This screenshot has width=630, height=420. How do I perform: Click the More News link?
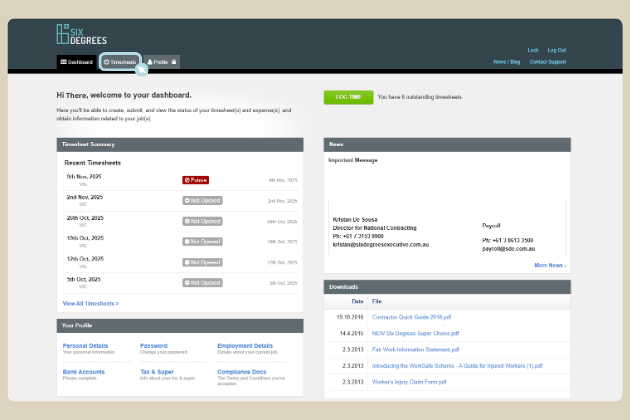(x=550, y=265)
